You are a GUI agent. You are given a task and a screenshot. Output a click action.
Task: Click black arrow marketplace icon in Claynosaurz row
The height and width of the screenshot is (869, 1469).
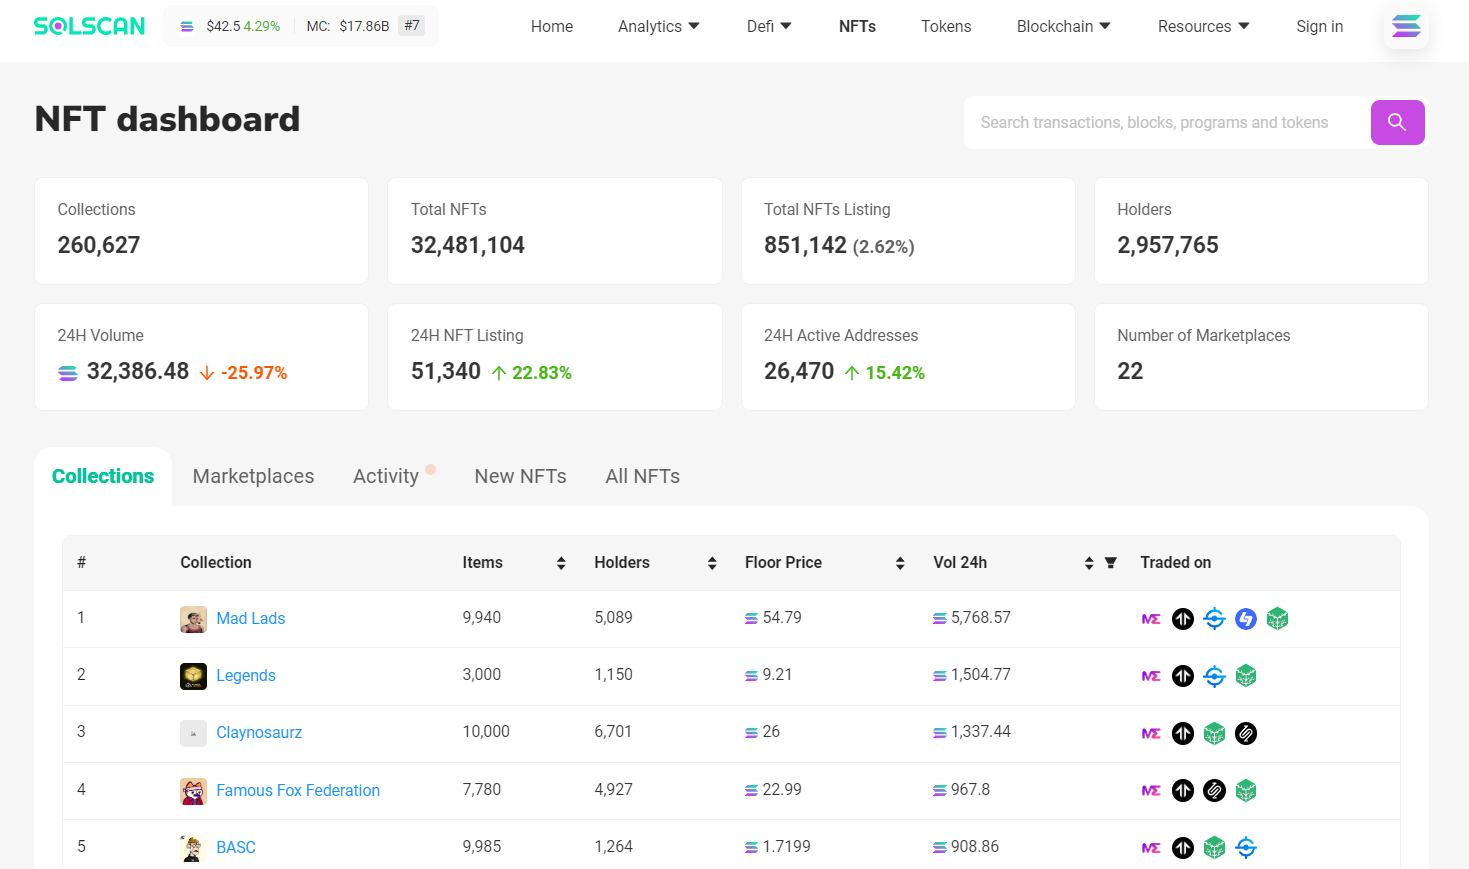(1183, 734)
